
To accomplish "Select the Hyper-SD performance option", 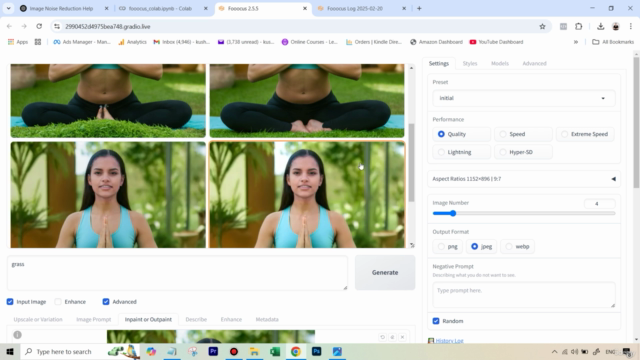I will (523, 152).
